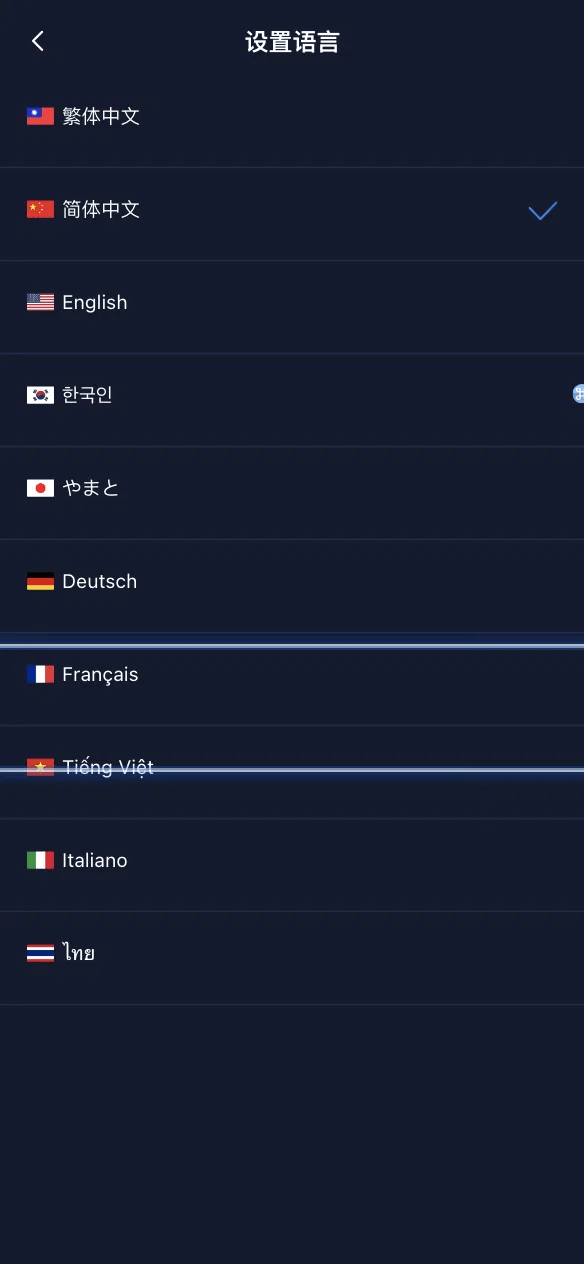Tap the Thailand flag icon

pos(40,953)
